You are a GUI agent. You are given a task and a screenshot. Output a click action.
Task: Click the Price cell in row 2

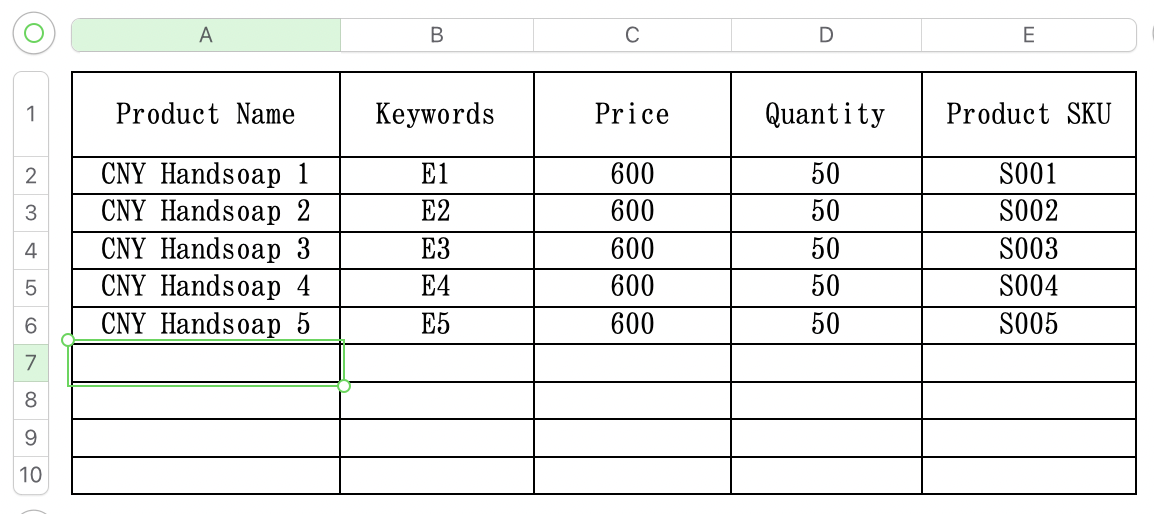pyautogui.click(x=632, y=175)
